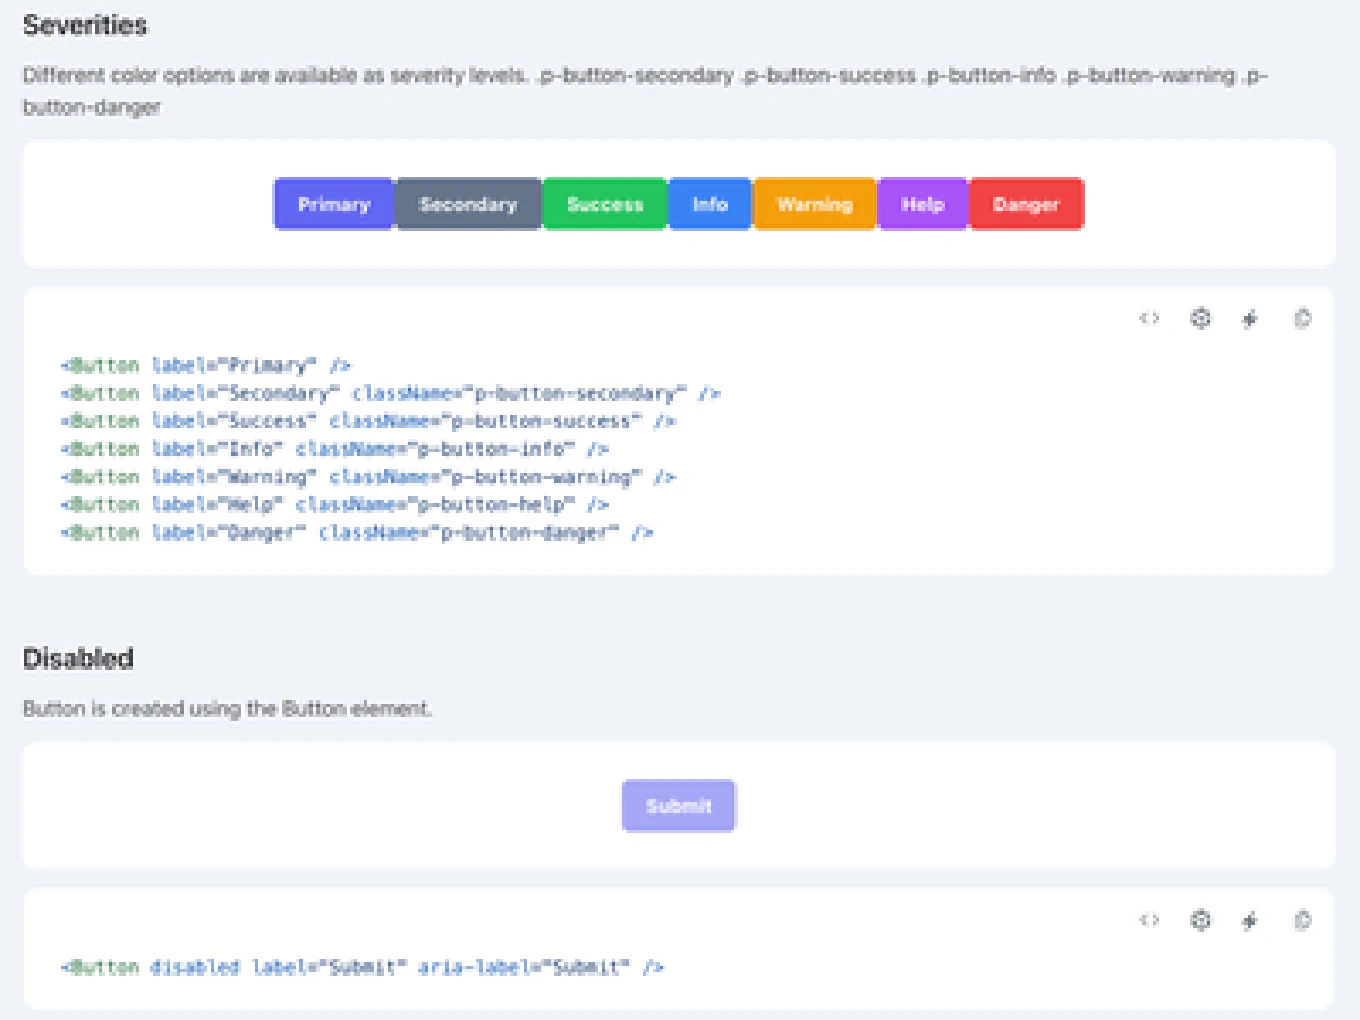Click the orange Warning button

(x=815, y=204)
